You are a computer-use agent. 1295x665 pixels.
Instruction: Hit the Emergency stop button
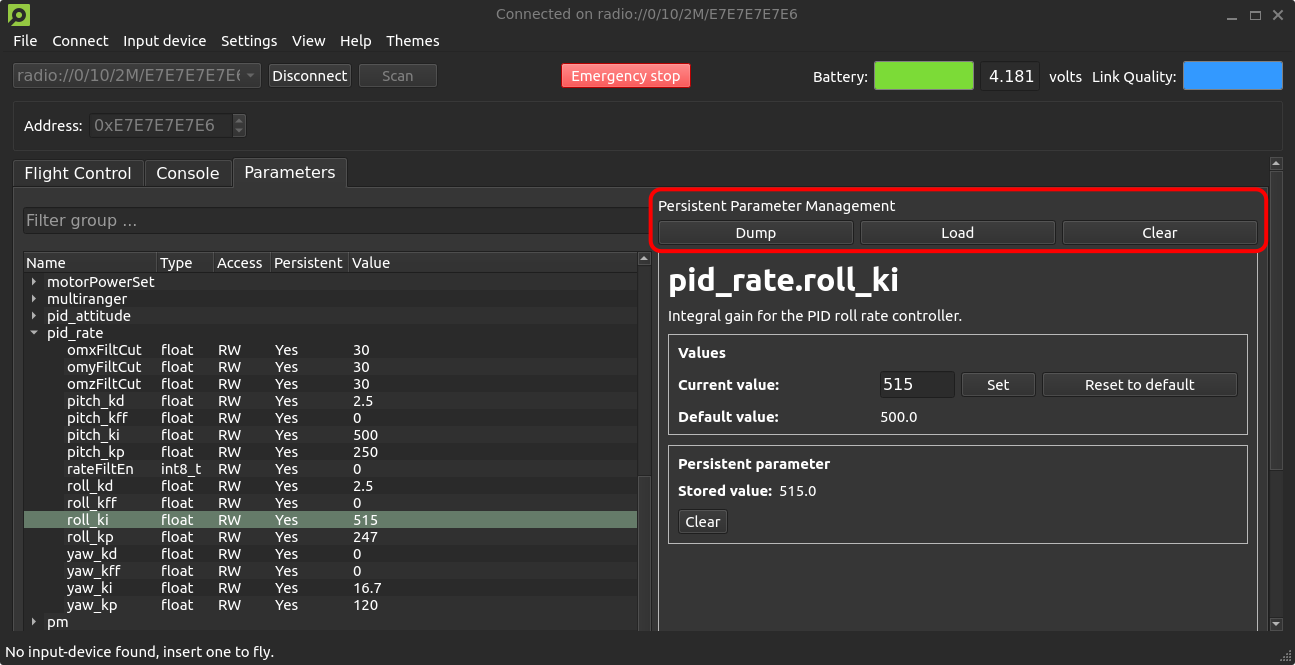tap(625, 76)
